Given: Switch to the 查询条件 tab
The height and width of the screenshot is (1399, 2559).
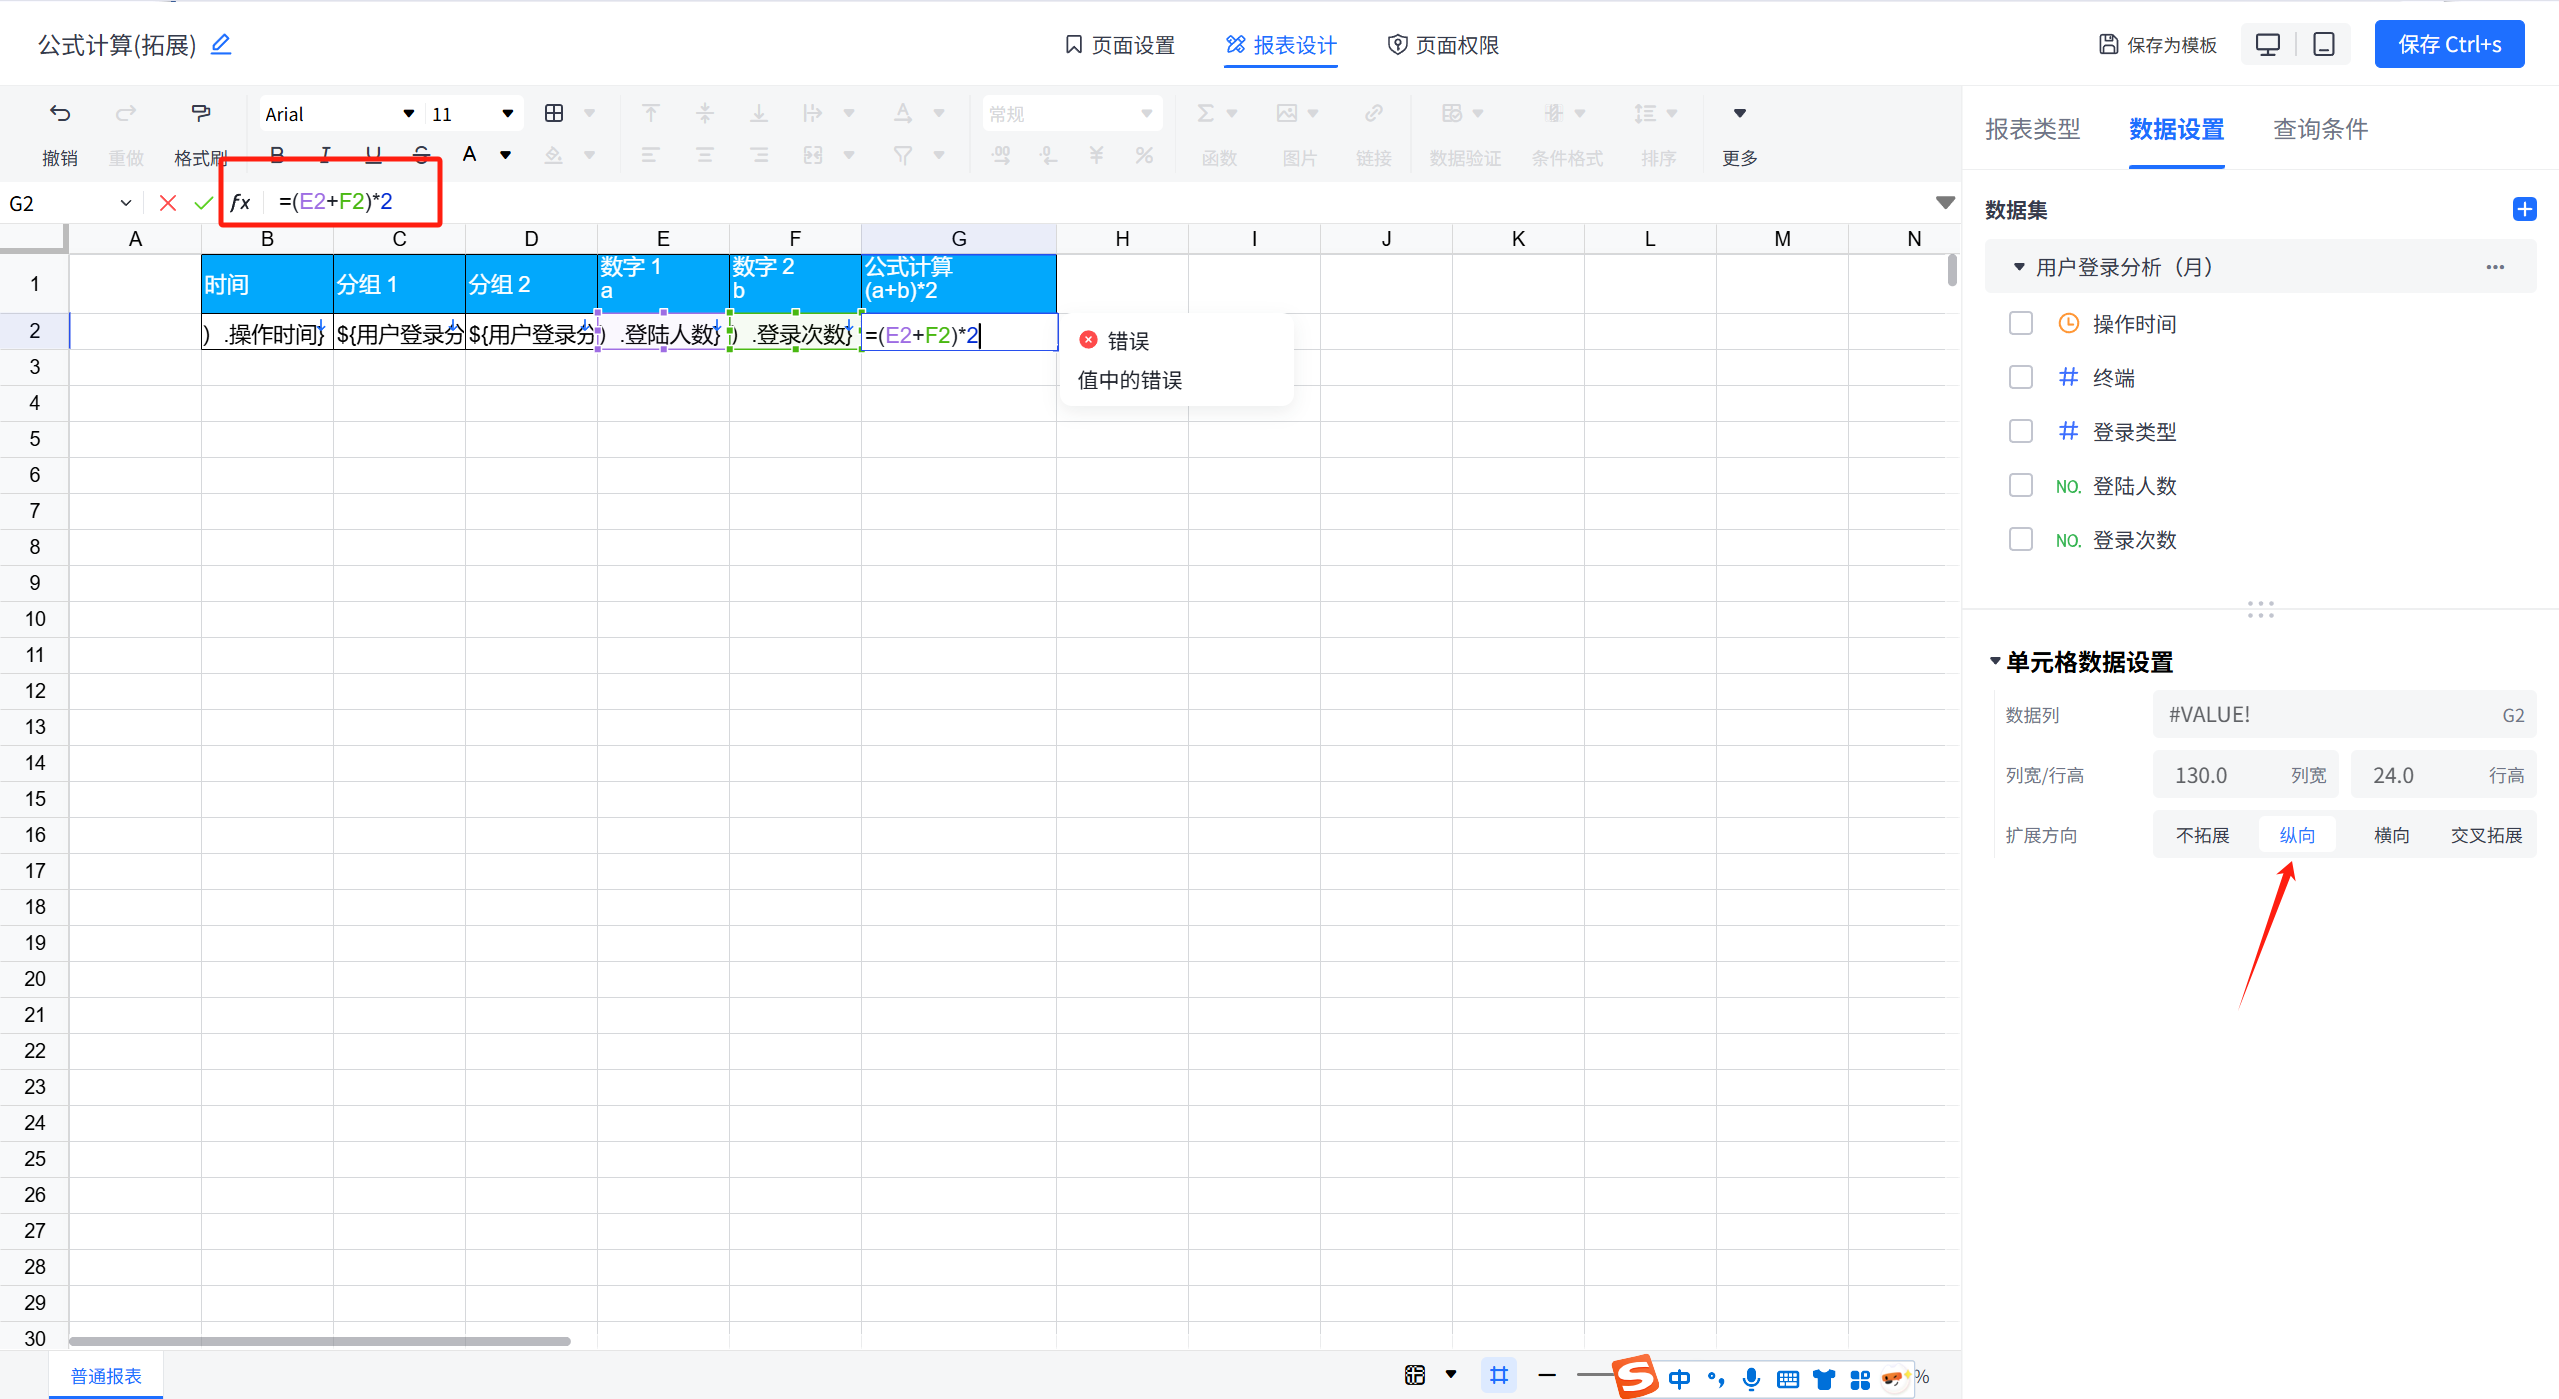Looking at the screenshot, I should 2320,129.
